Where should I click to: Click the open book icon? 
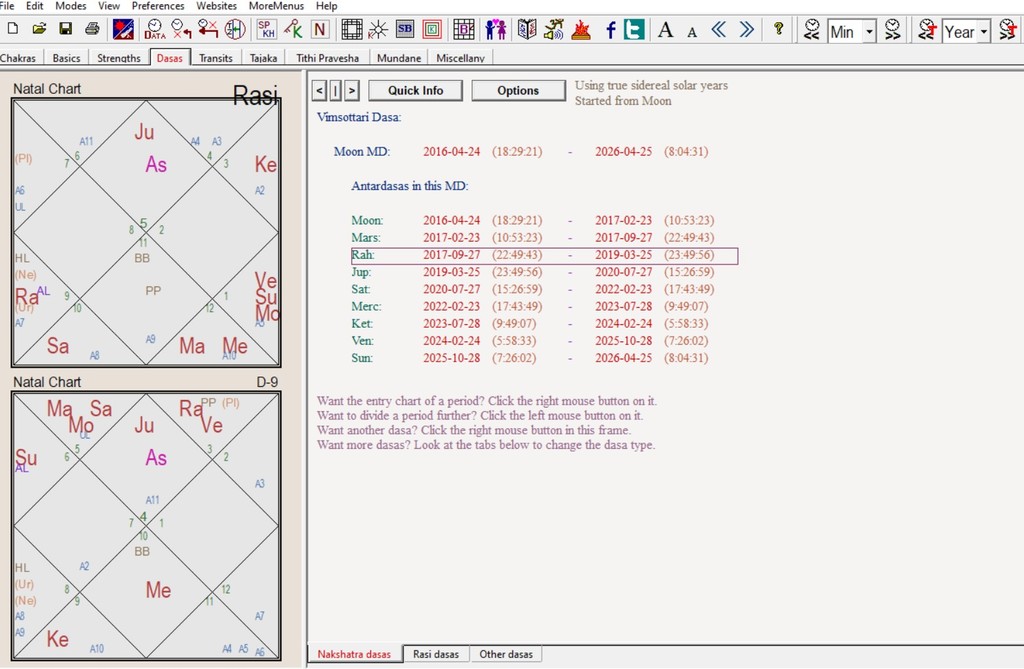click(527, 29)
